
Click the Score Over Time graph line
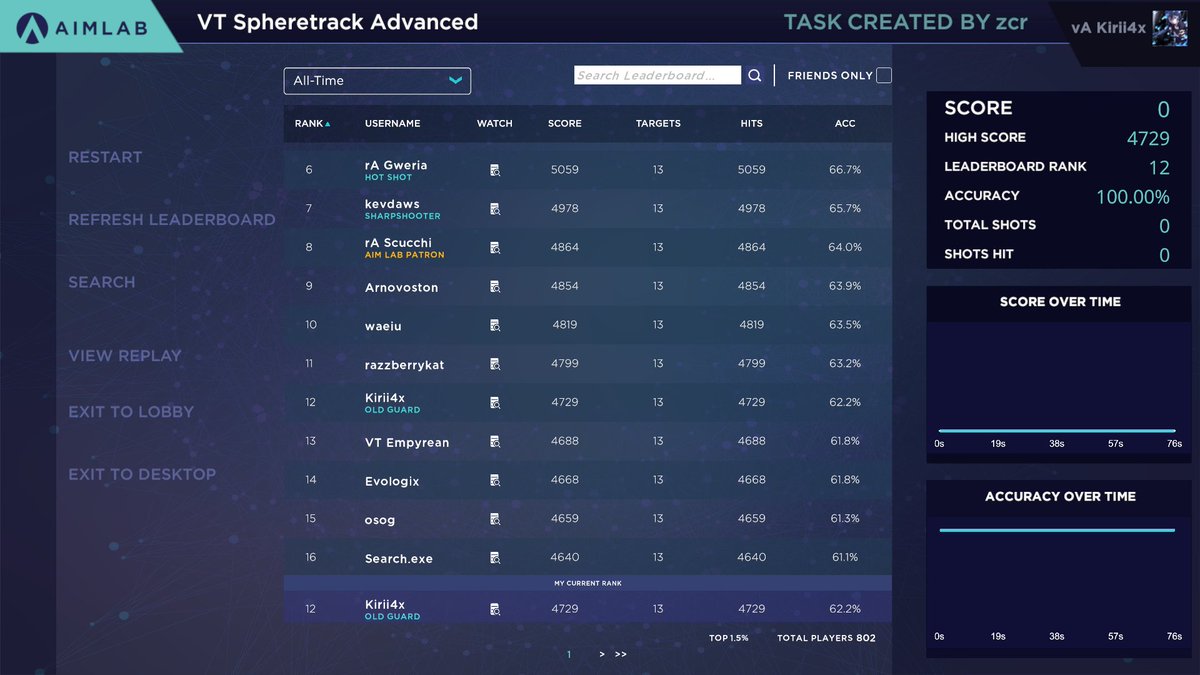(x=1057, y=431)
